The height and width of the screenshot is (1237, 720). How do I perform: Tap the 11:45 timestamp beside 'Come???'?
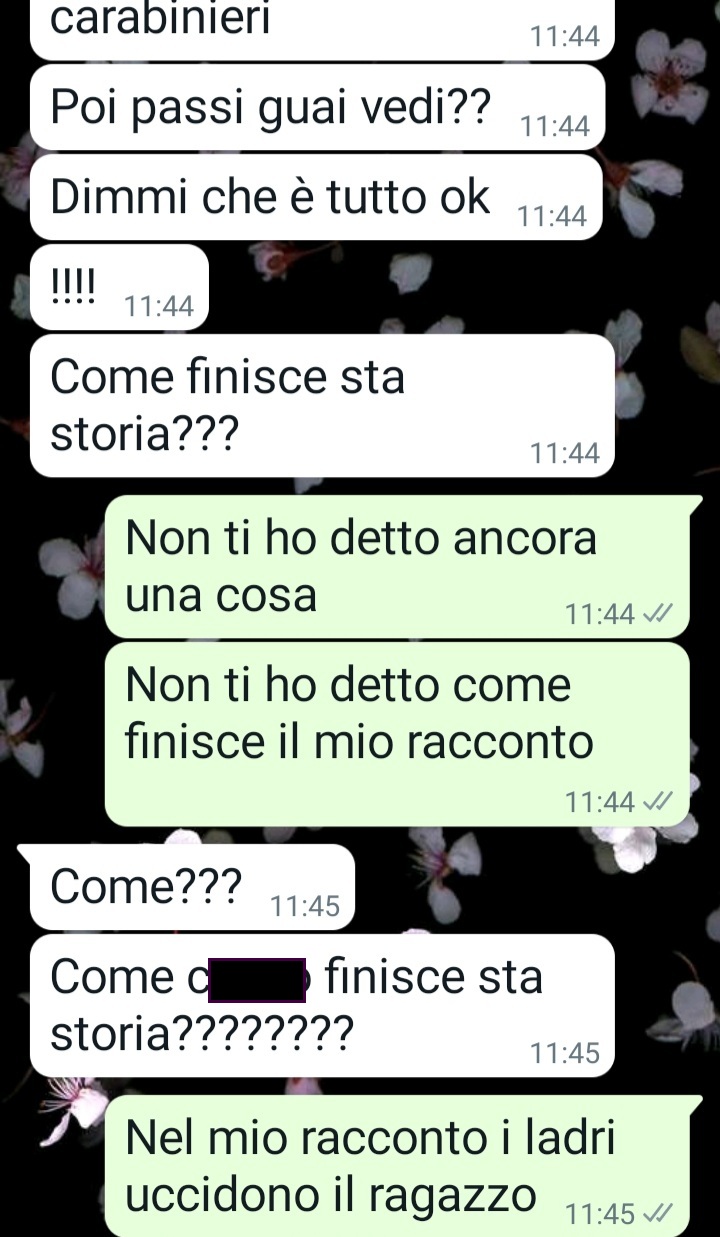pyautogui.click(x=306, y=906)
